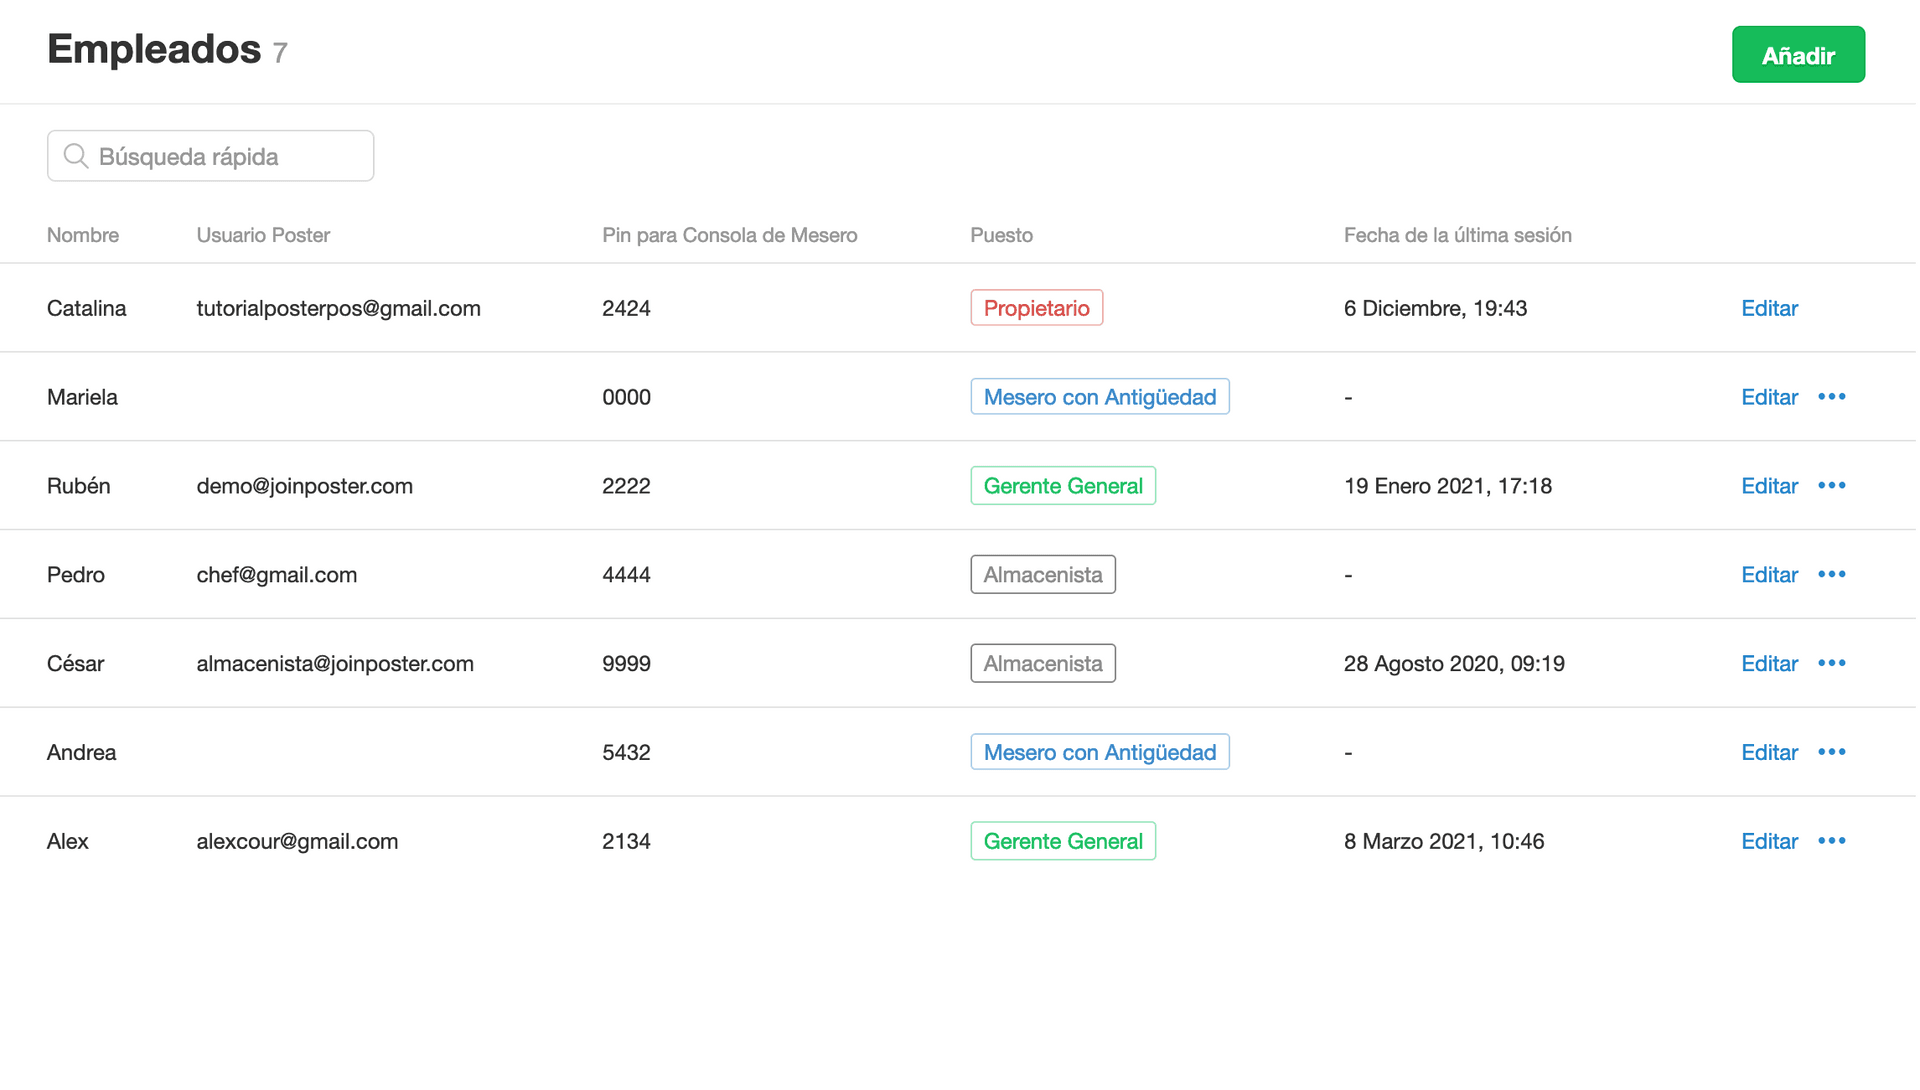Select the name Rubén
1920x1090 pixels.
click(78, 486)
